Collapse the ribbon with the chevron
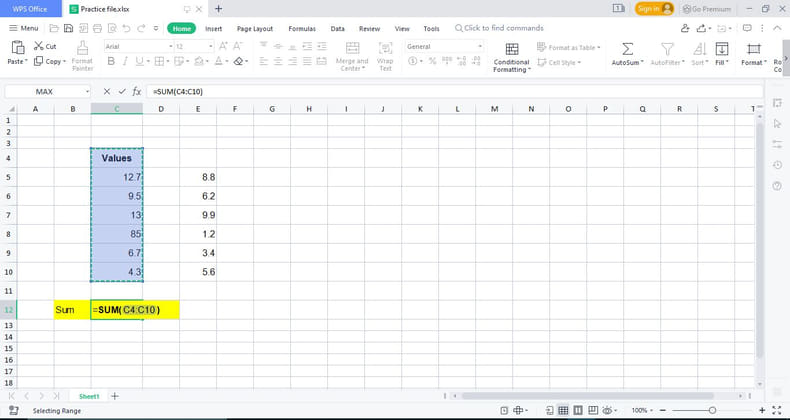The image size is (790, 420). pyautogui.click(x=776, y=28)
